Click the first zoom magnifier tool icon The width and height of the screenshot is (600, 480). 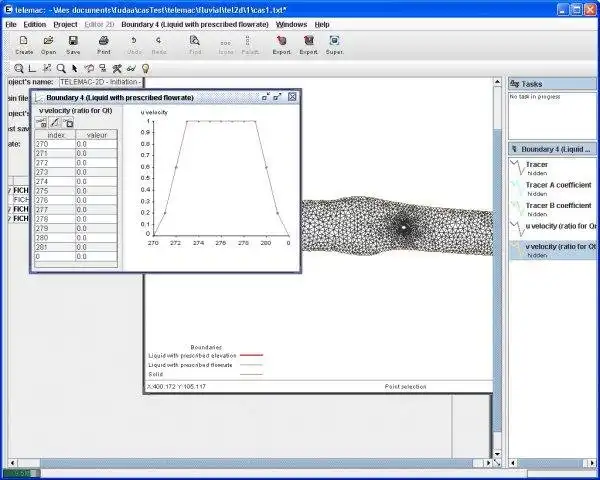click(18, 69)
